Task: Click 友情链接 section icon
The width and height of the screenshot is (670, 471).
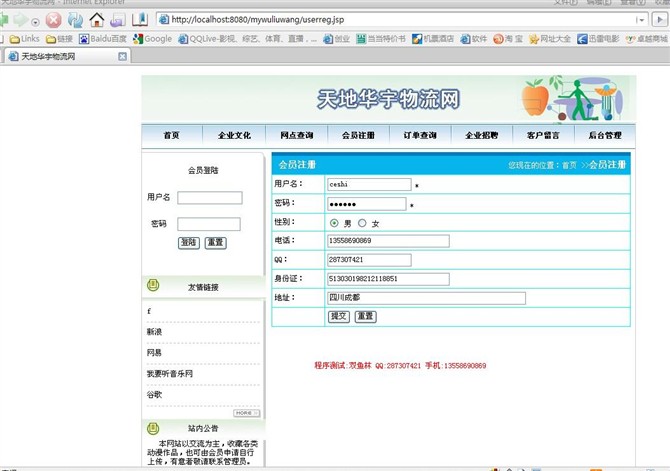Action: click(x=153, y=285)
